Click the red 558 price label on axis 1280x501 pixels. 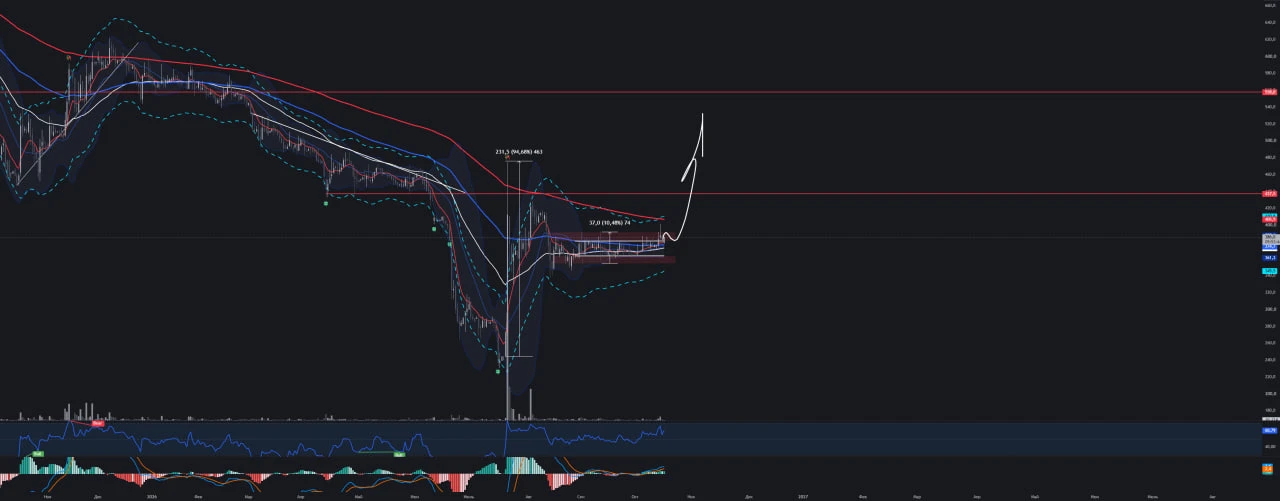pyautogui.click(x=1271, y=91)
